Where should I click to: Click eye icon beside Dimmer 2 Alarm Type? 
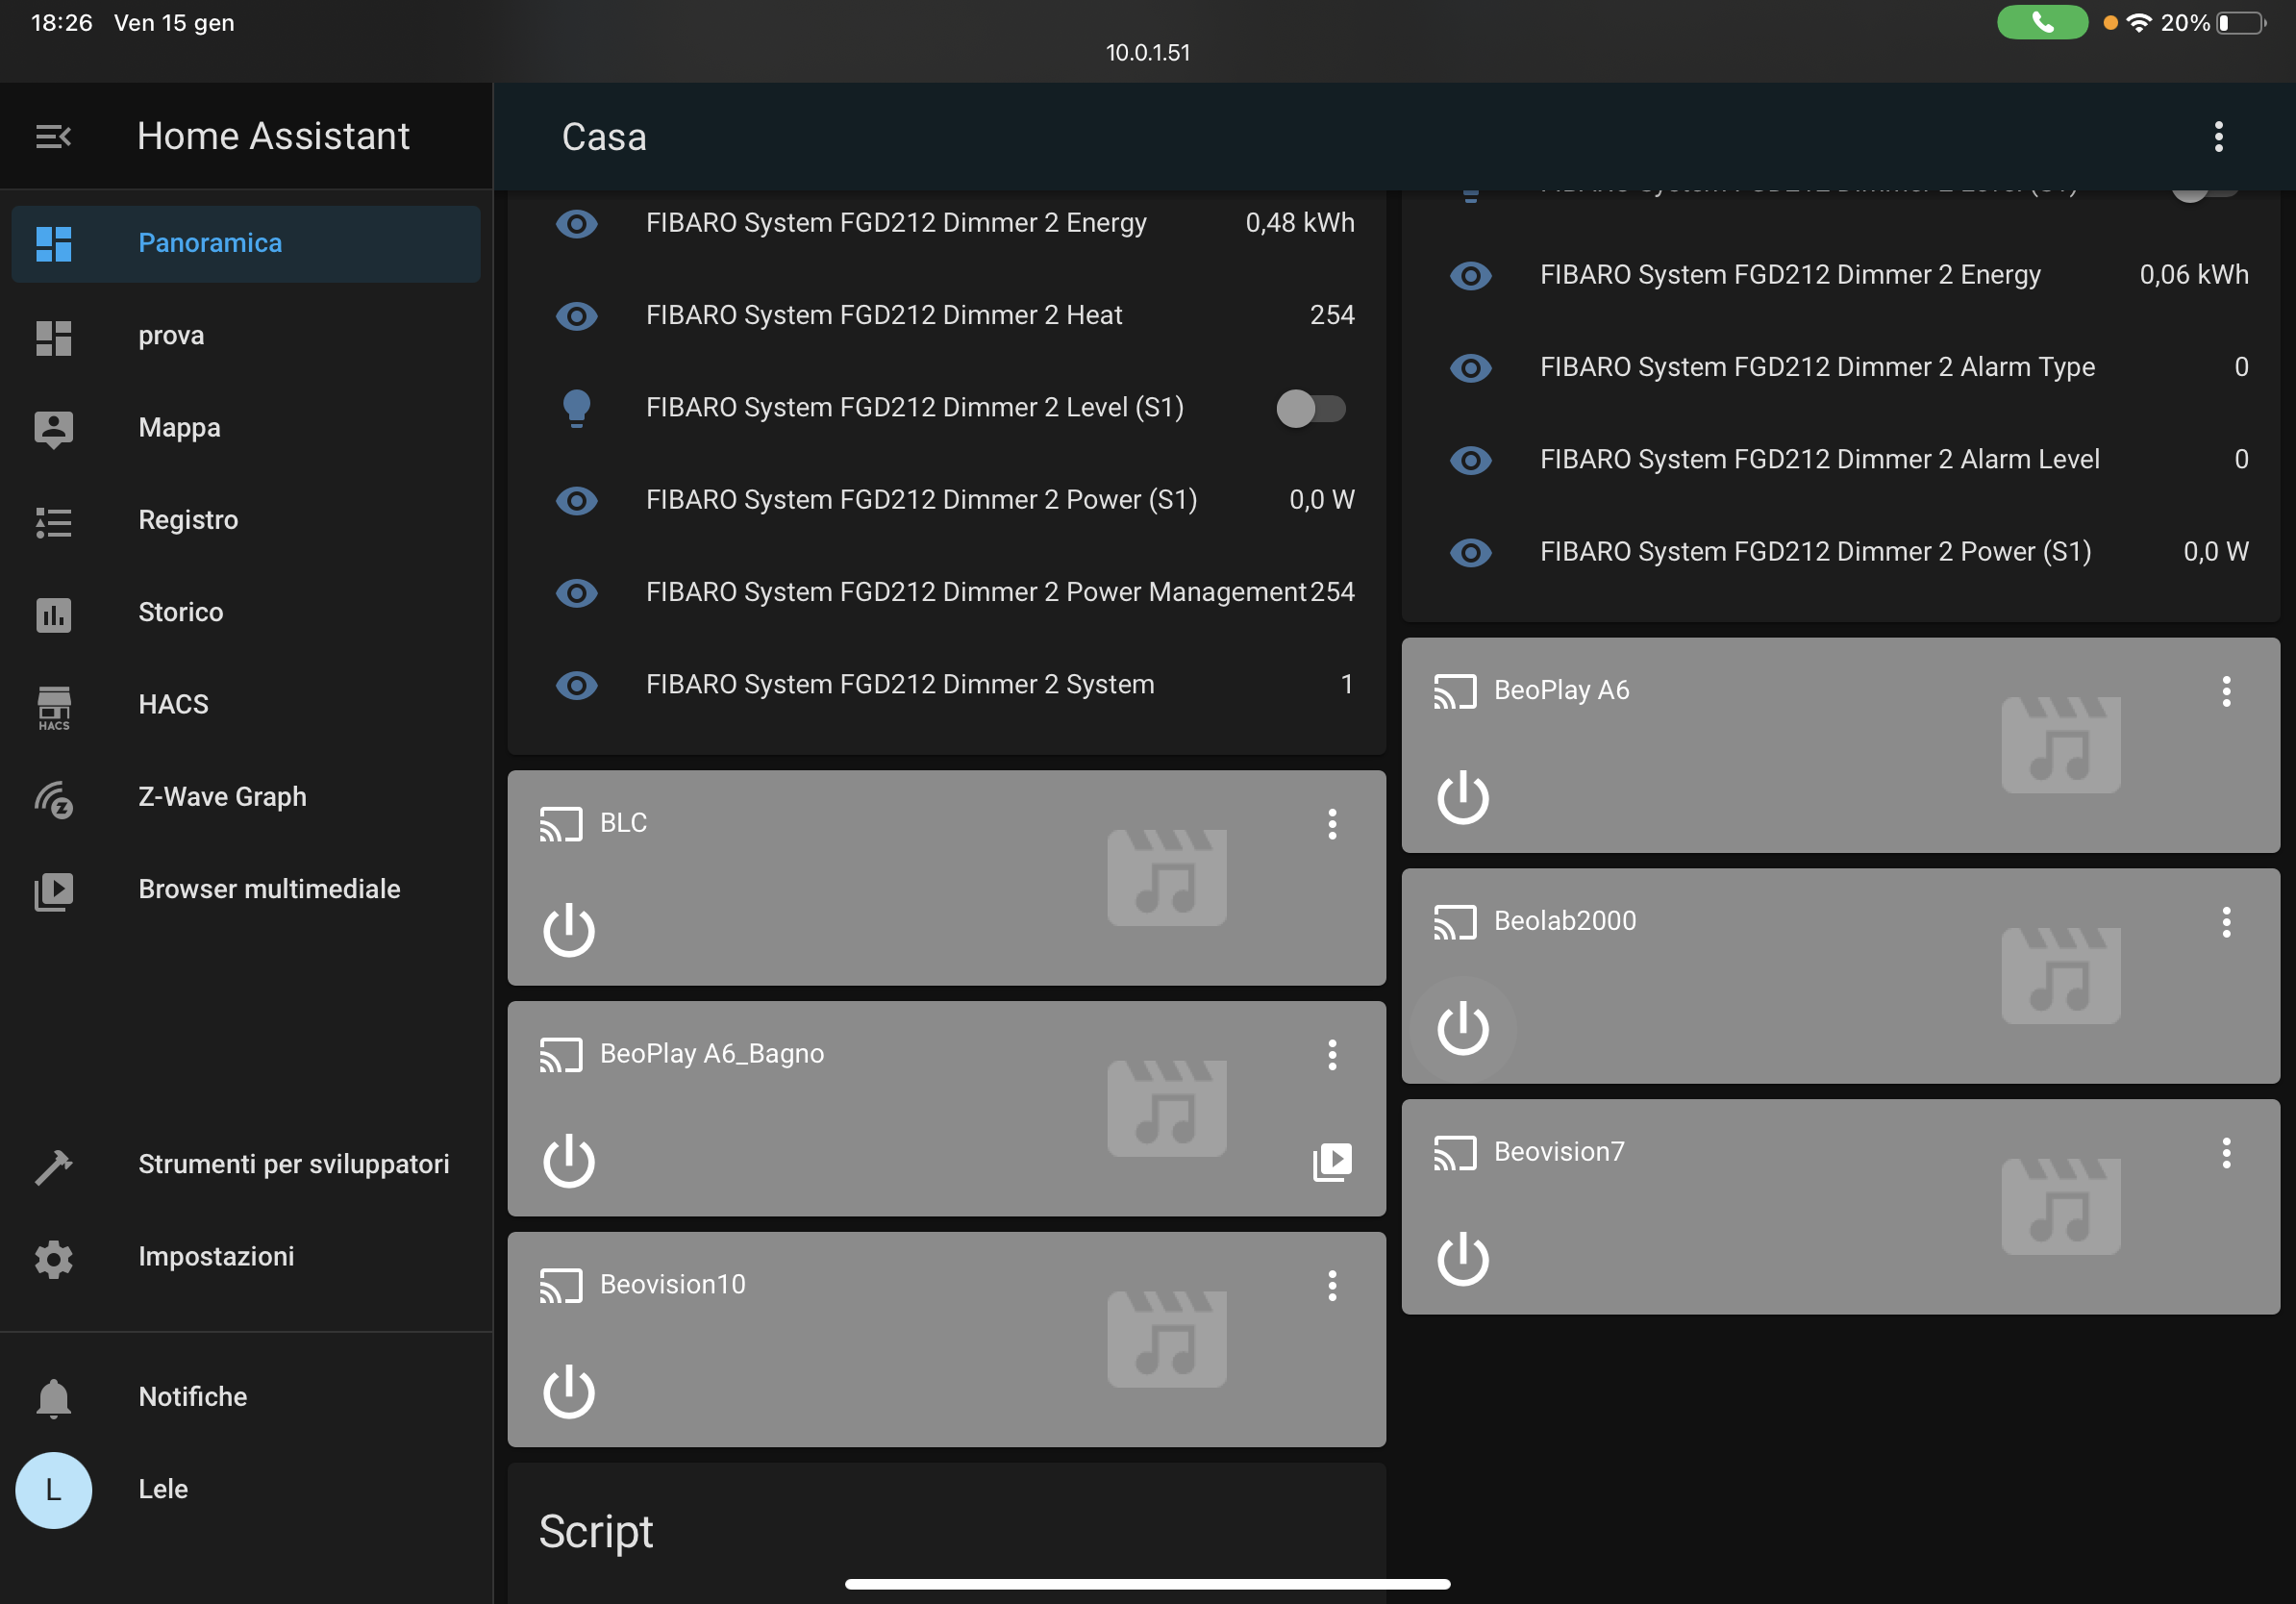click(1470, 368)
